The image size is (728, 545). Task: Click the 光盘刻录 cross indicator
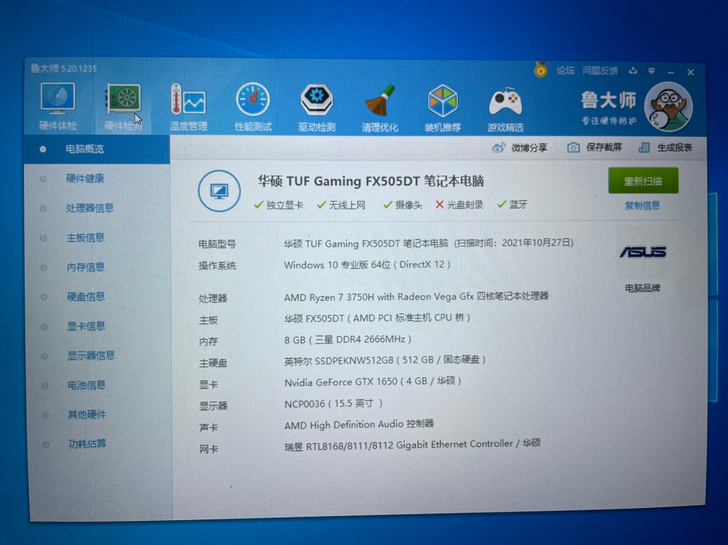459,205
